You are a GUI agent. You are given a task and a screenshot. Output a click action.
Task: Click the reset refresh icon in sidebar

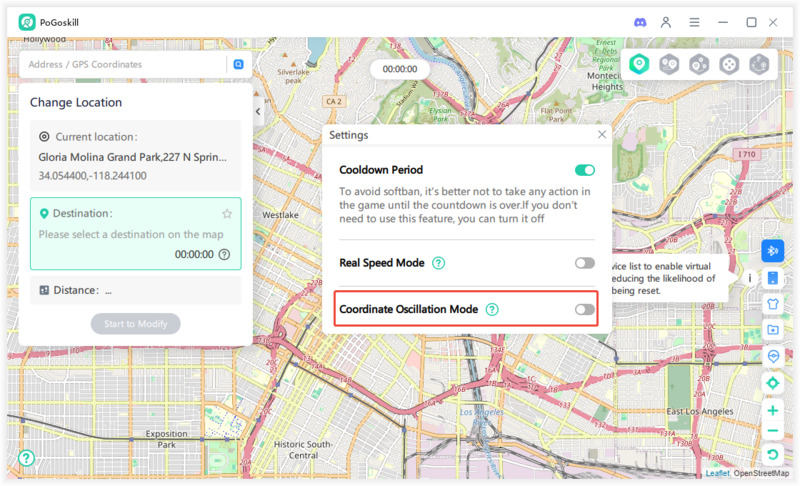(x=772, y=454)
